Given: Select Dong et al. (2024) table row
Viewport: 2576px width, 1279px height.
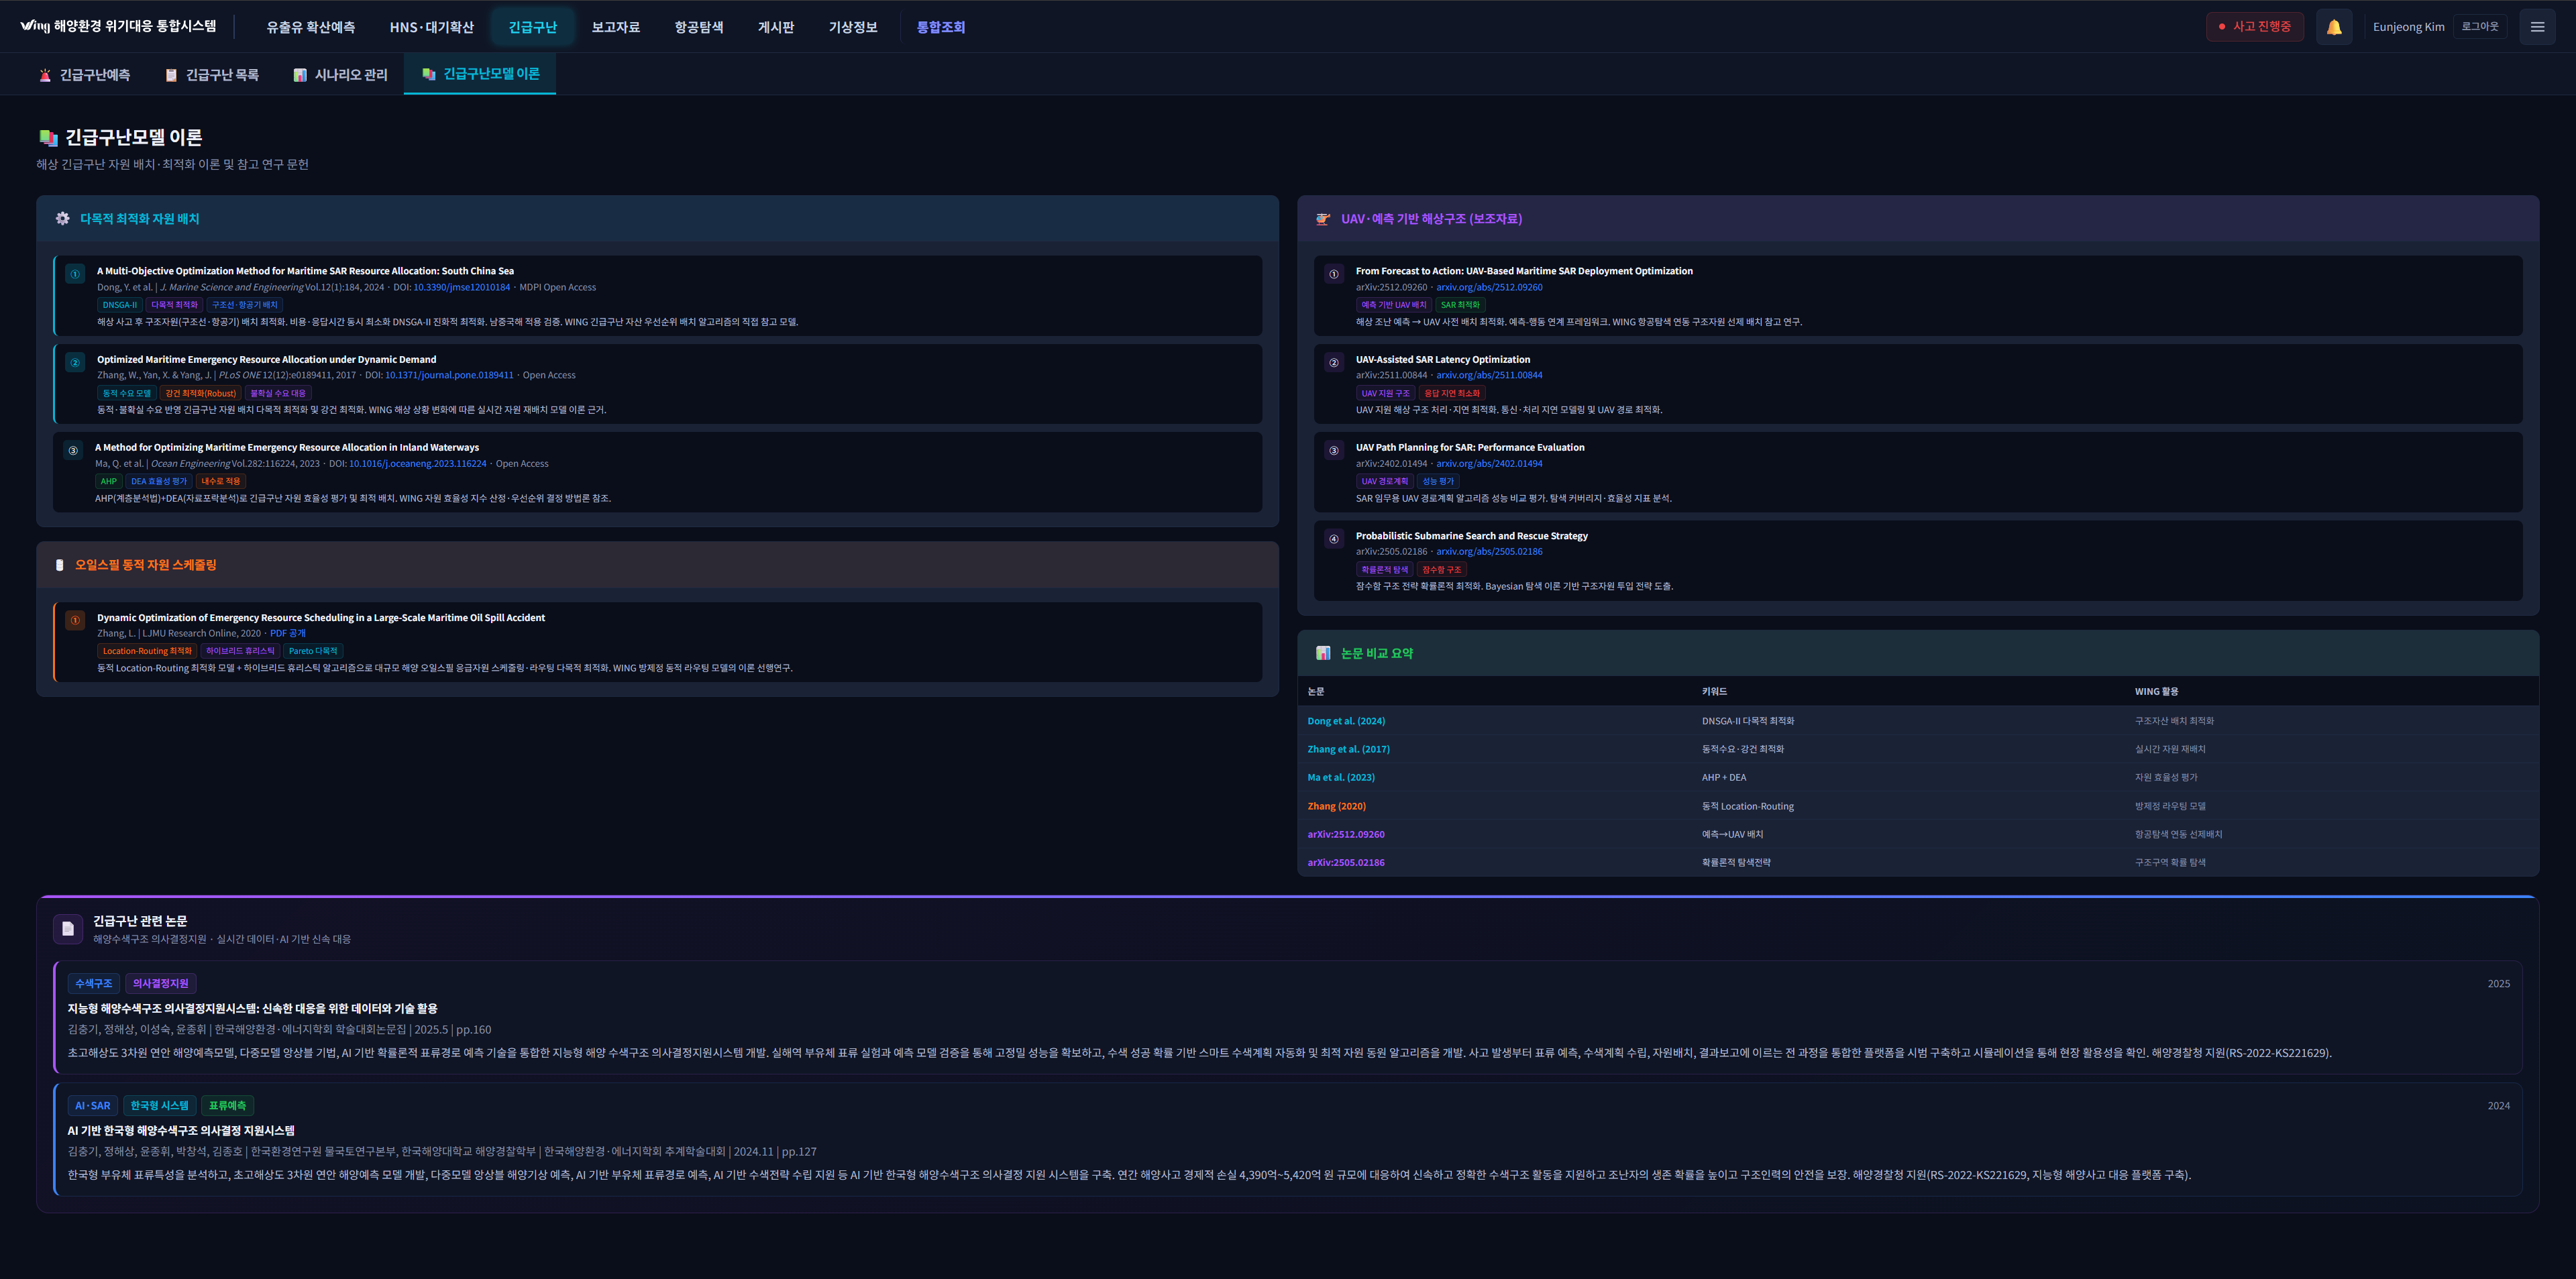Looking at the screenshot, I should click(x=1345, y=721).
